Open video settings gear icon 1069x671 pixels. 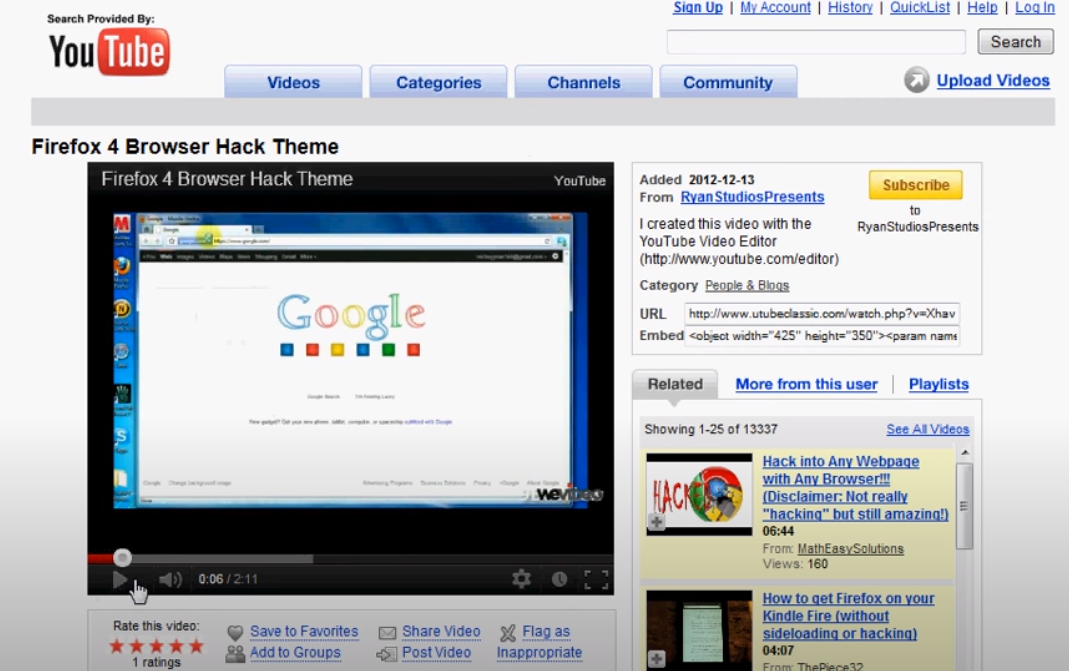(521, 579)
